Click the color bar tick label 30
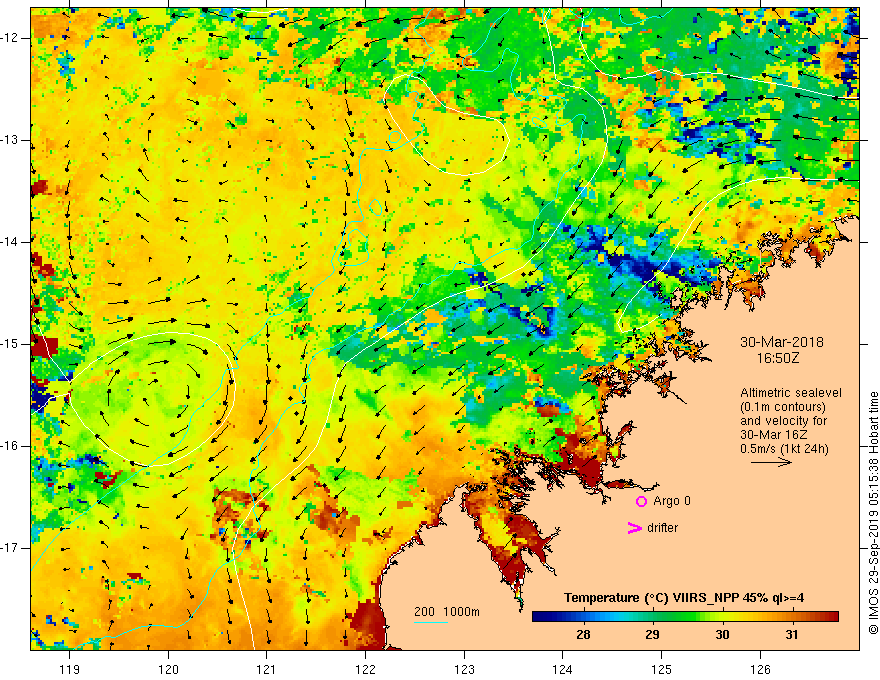880x680 pixels. pos(722,635)
